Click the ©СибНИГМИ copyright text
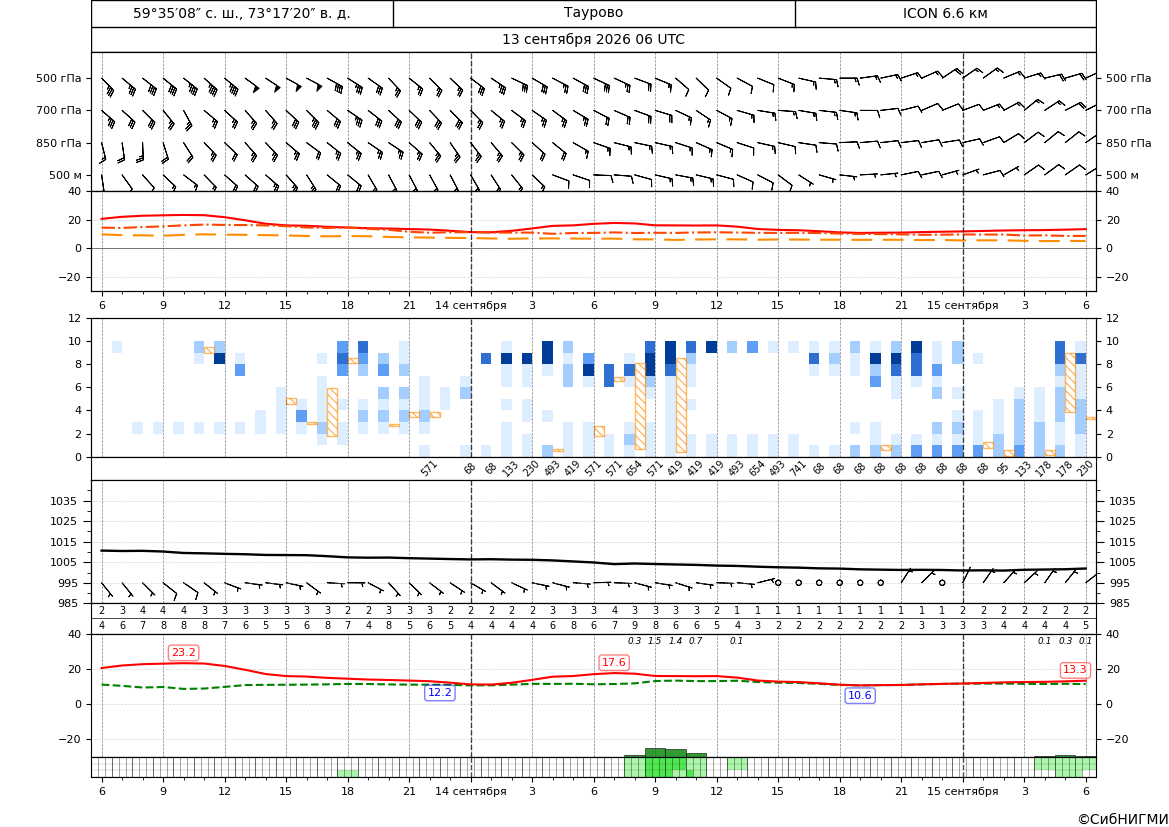 [1123, 819]
